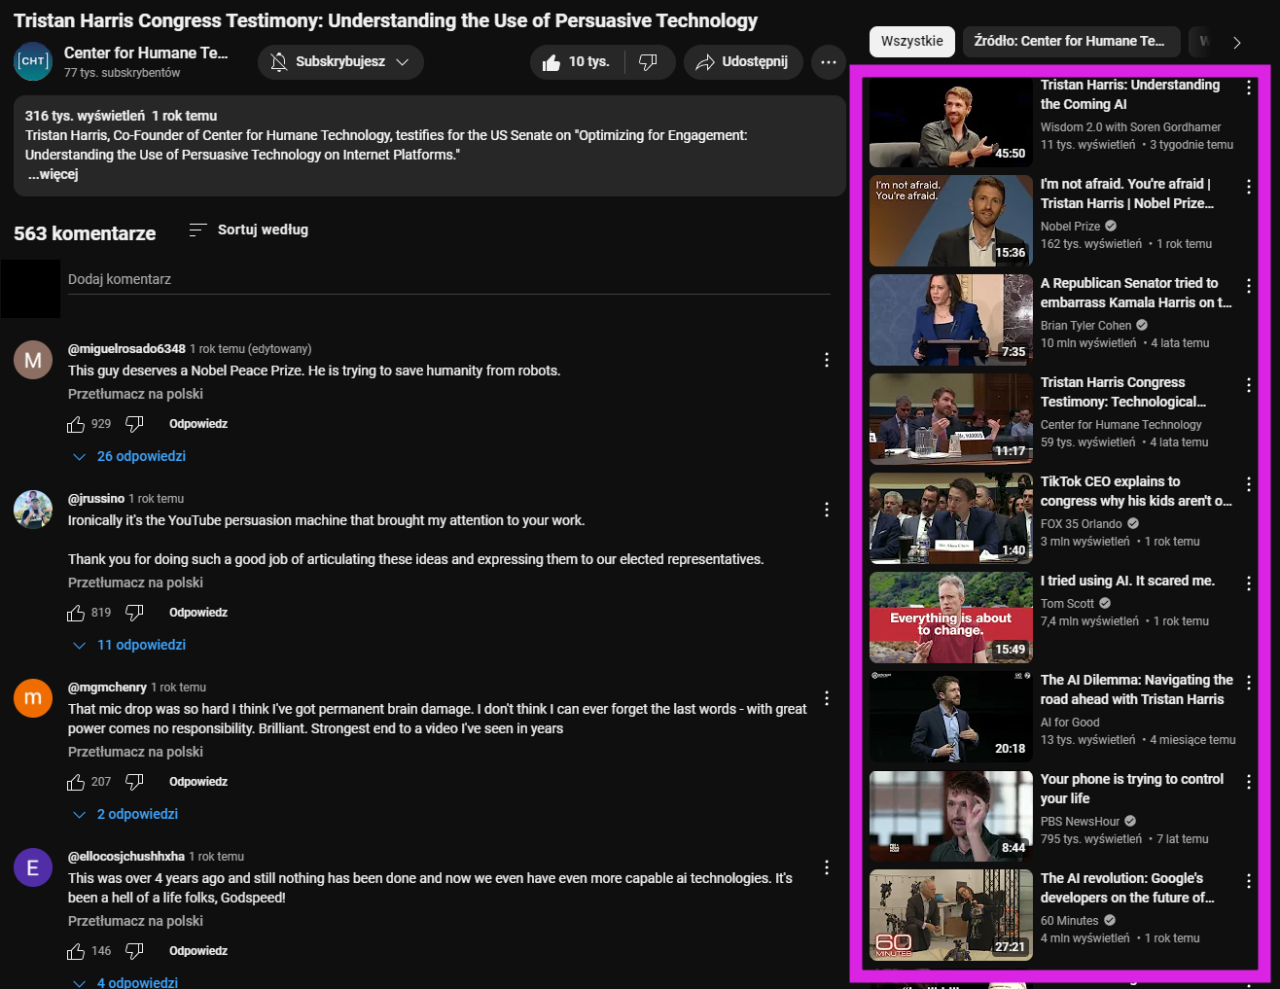Open options menu for @ellocosjchushhxha comment
Viewport: 1280px width, 989px height.
[826, 867]
